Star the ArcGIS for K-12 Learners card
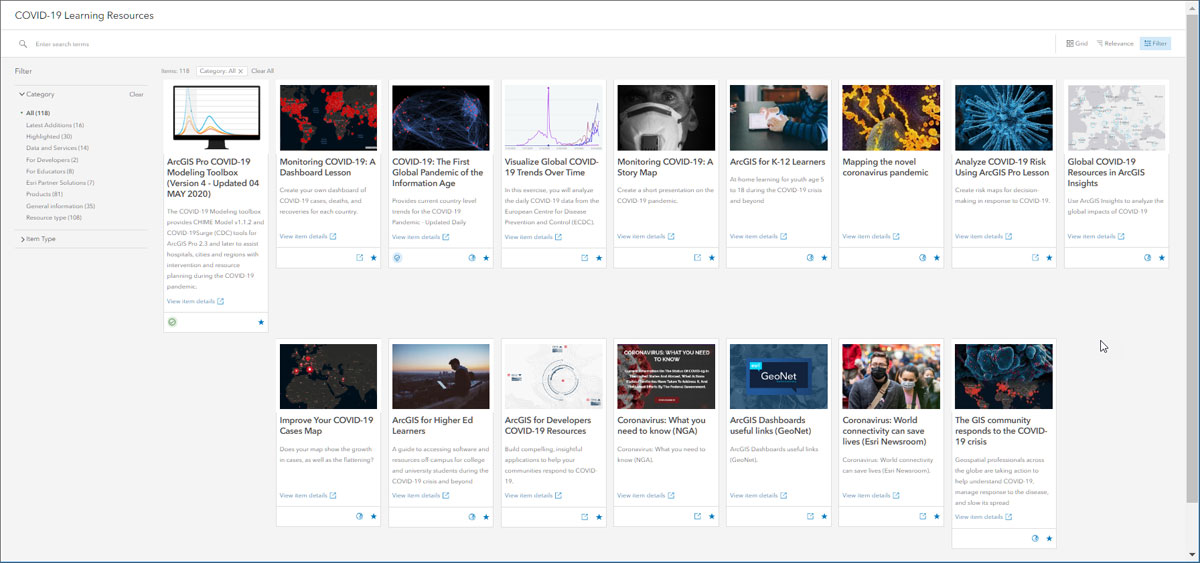 [x=824, y=257]
